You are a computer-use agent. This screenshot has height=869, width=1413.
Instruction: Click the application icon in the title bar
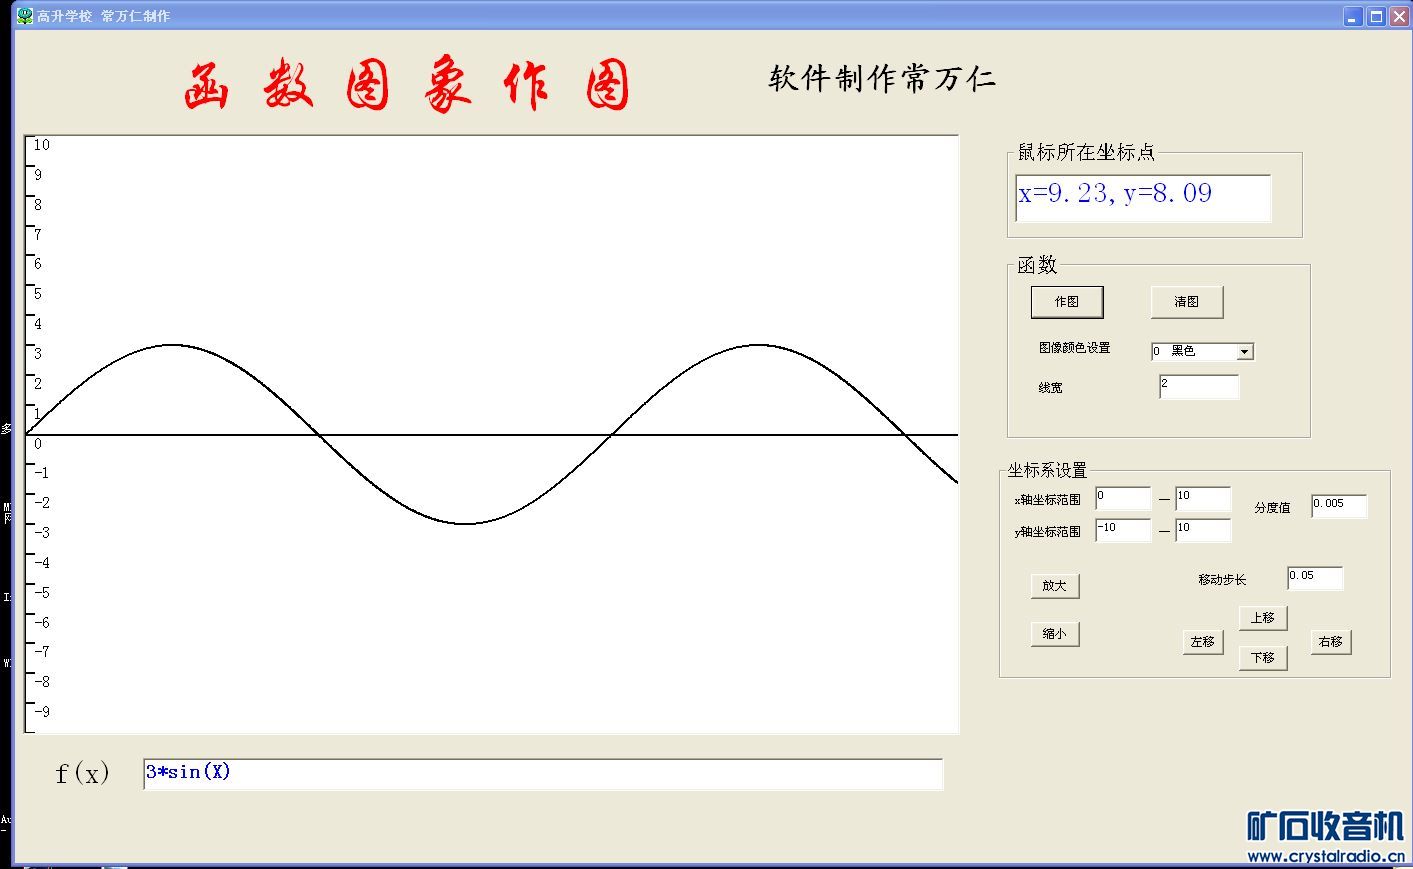click(25, 16)
